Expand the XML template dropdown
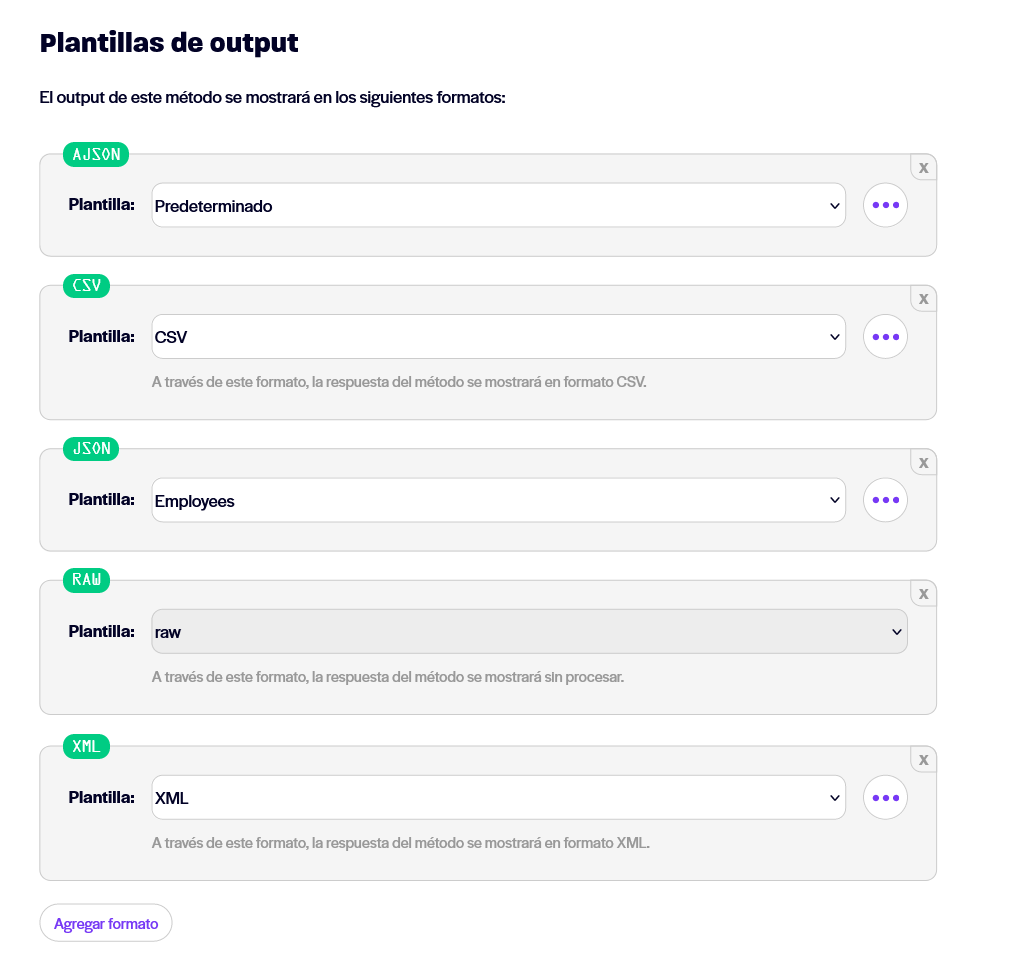The height and width of the screenshot is (967, 1032). 498,797
